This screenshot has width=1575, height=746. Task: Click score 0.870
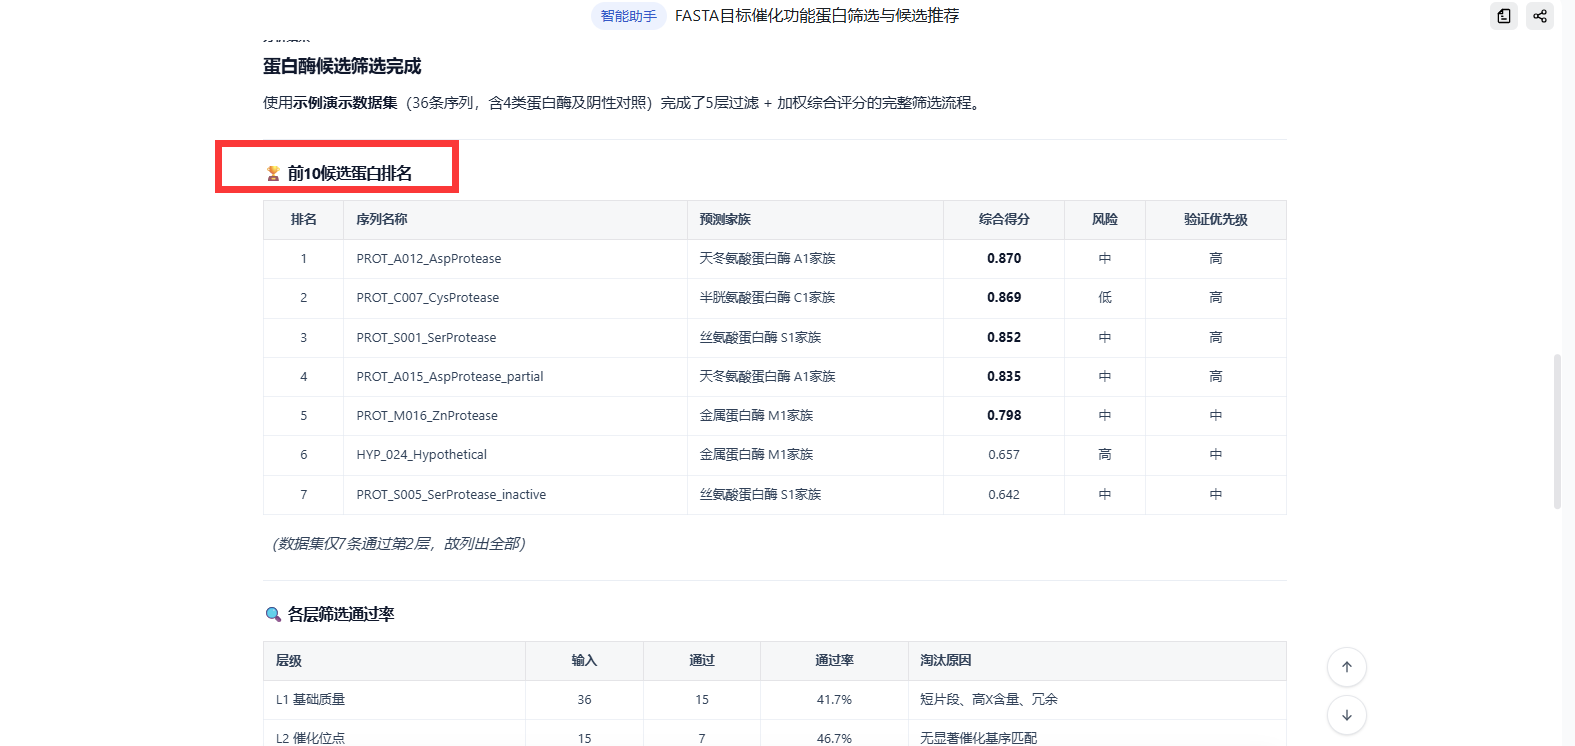point(1004,259)
